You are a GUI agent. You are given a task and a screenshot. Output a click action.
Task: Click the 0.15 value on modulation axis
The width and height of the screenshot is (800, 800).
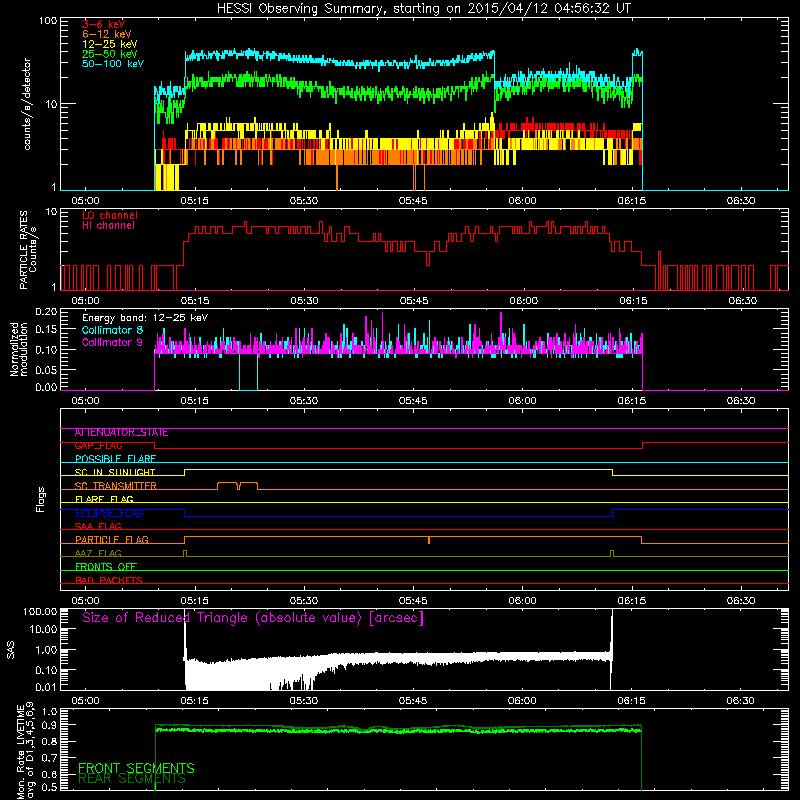(x=46, y=330)
